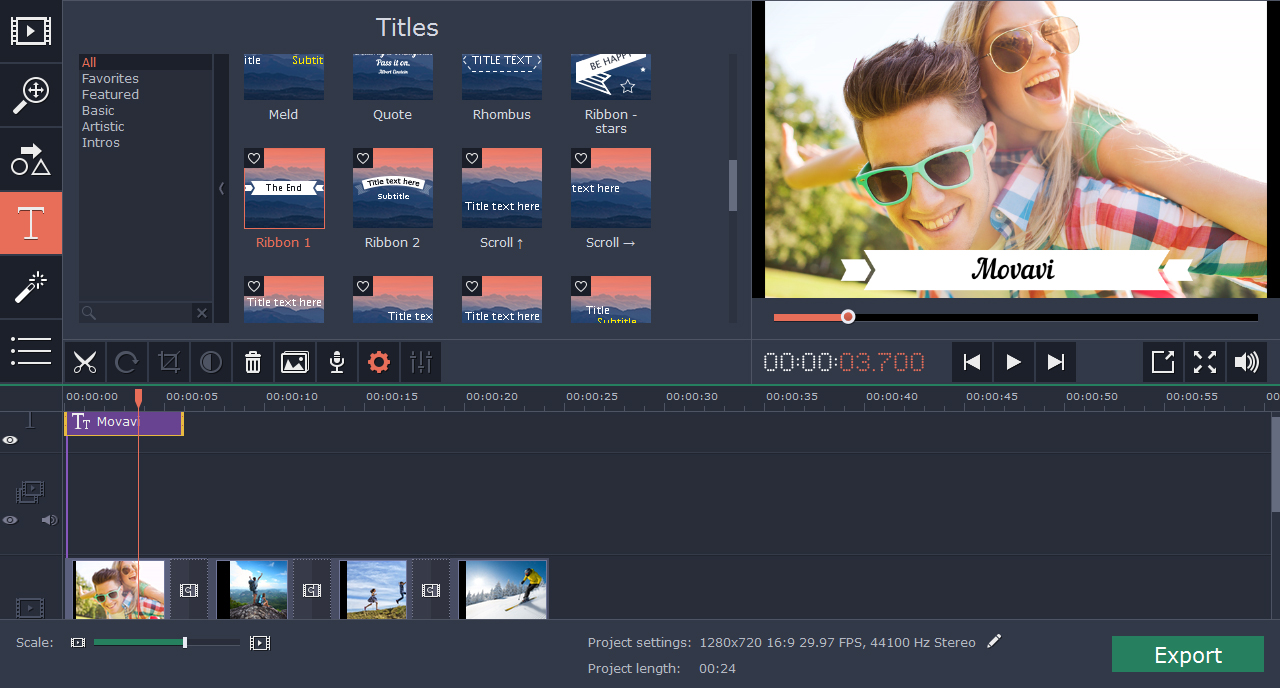Collapse the Titles panel with the chevron
The height and width of the screenshot is (688, 1280).
point(222,188)
